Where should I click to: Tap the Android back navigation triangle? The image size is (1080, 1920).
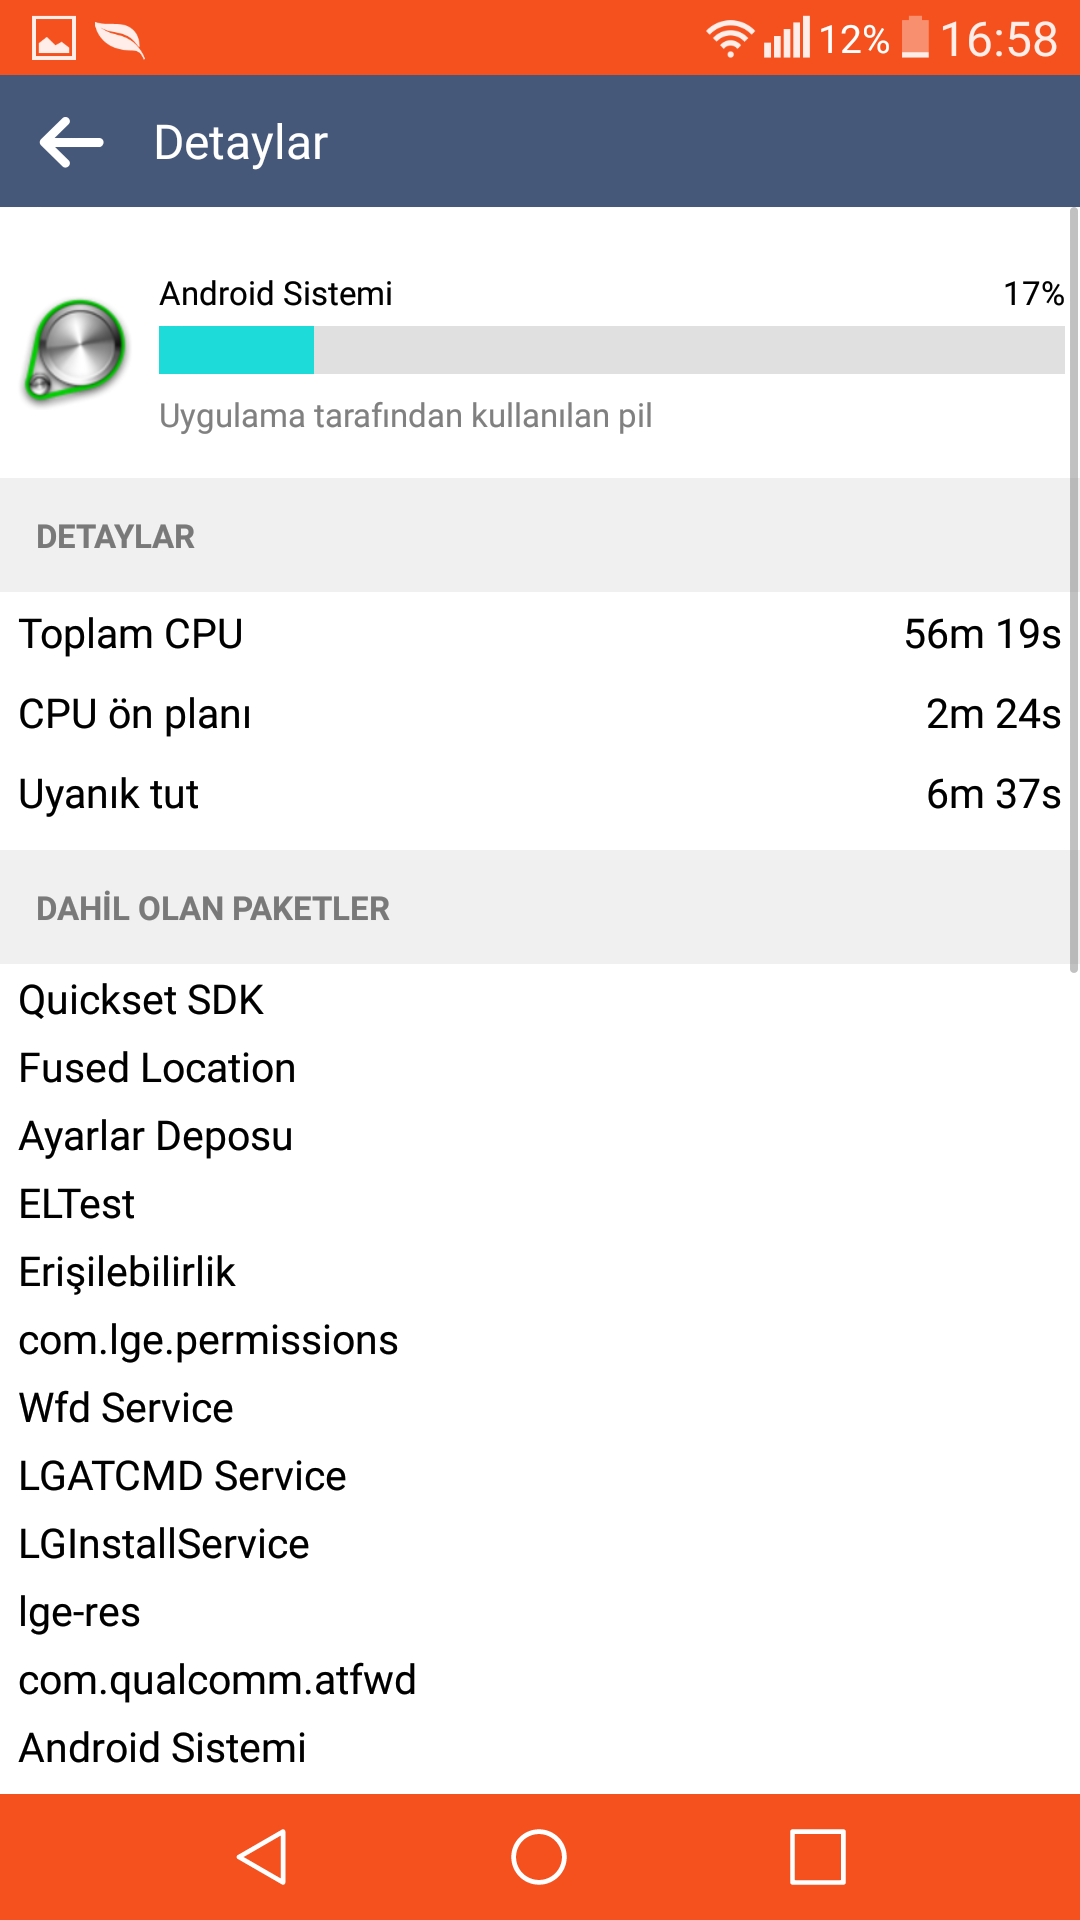pyautogui.click(x=262, y=1857)
